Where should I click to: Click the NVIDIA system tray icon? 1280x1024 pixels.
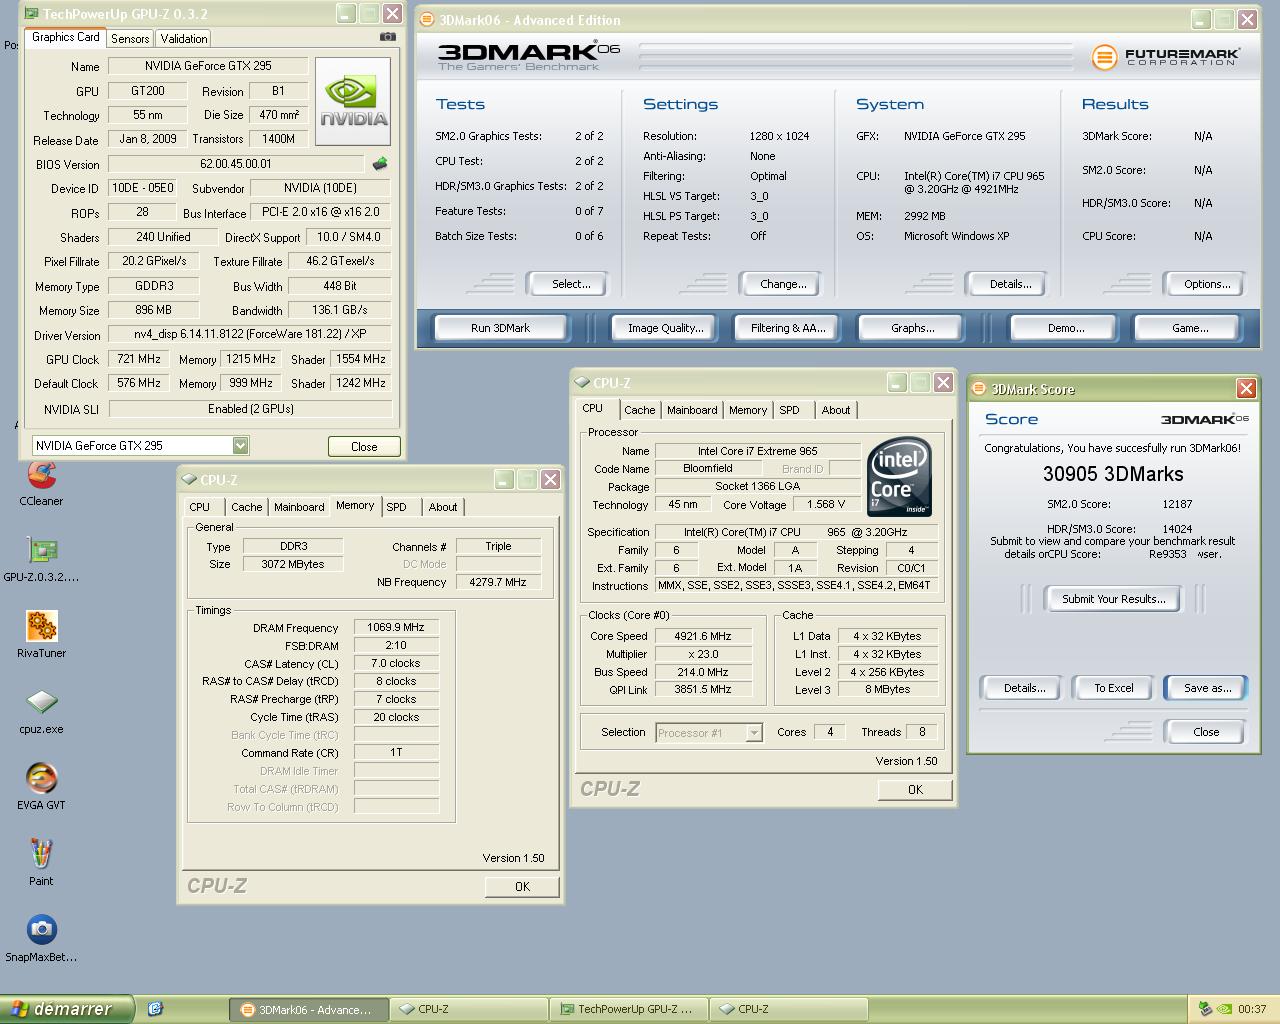[1225, 1009]
